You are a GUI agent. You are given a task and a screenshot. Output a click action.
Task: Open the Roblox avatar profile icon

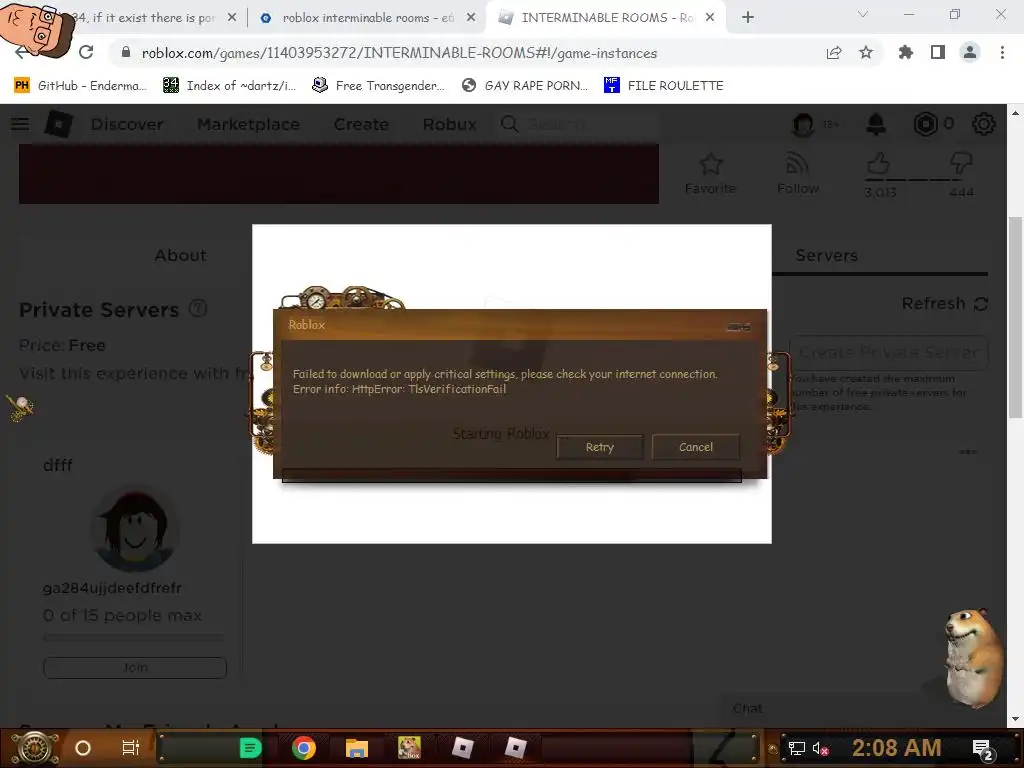(x=803, y=123)
